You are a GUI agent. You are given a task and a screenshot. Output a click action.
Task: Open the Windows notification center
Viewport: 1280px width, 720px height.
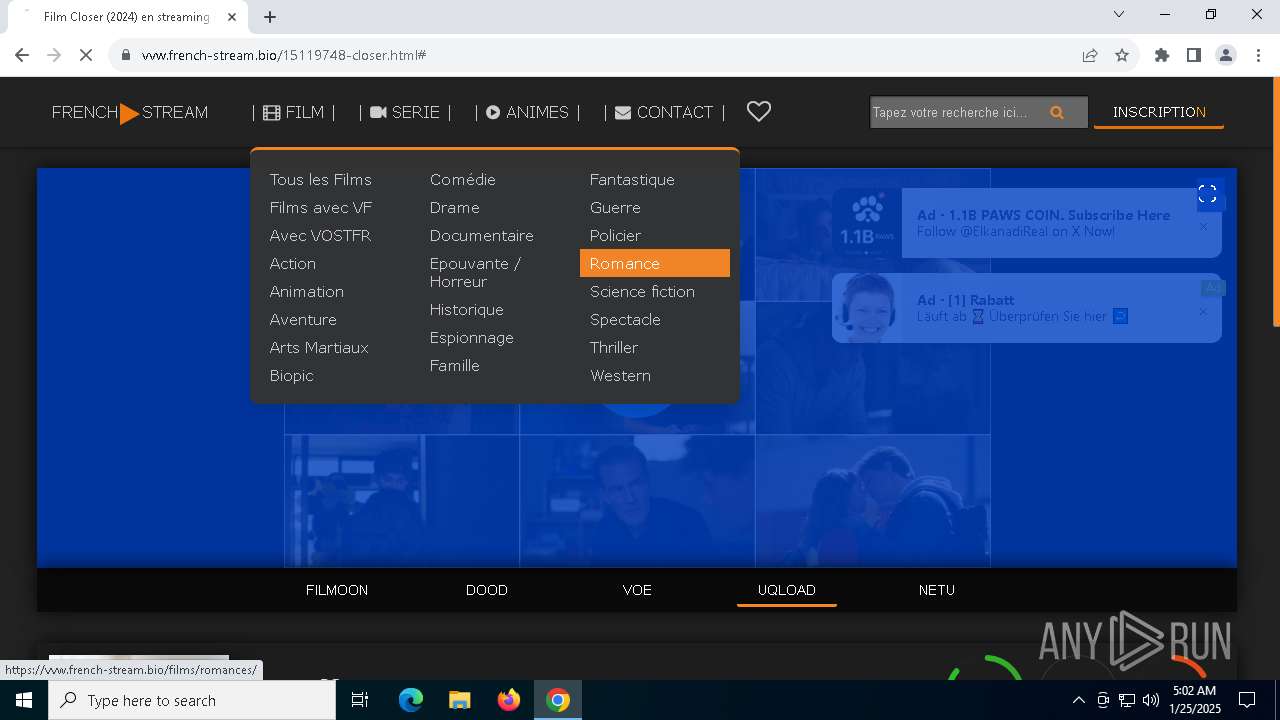[1247, 700]
